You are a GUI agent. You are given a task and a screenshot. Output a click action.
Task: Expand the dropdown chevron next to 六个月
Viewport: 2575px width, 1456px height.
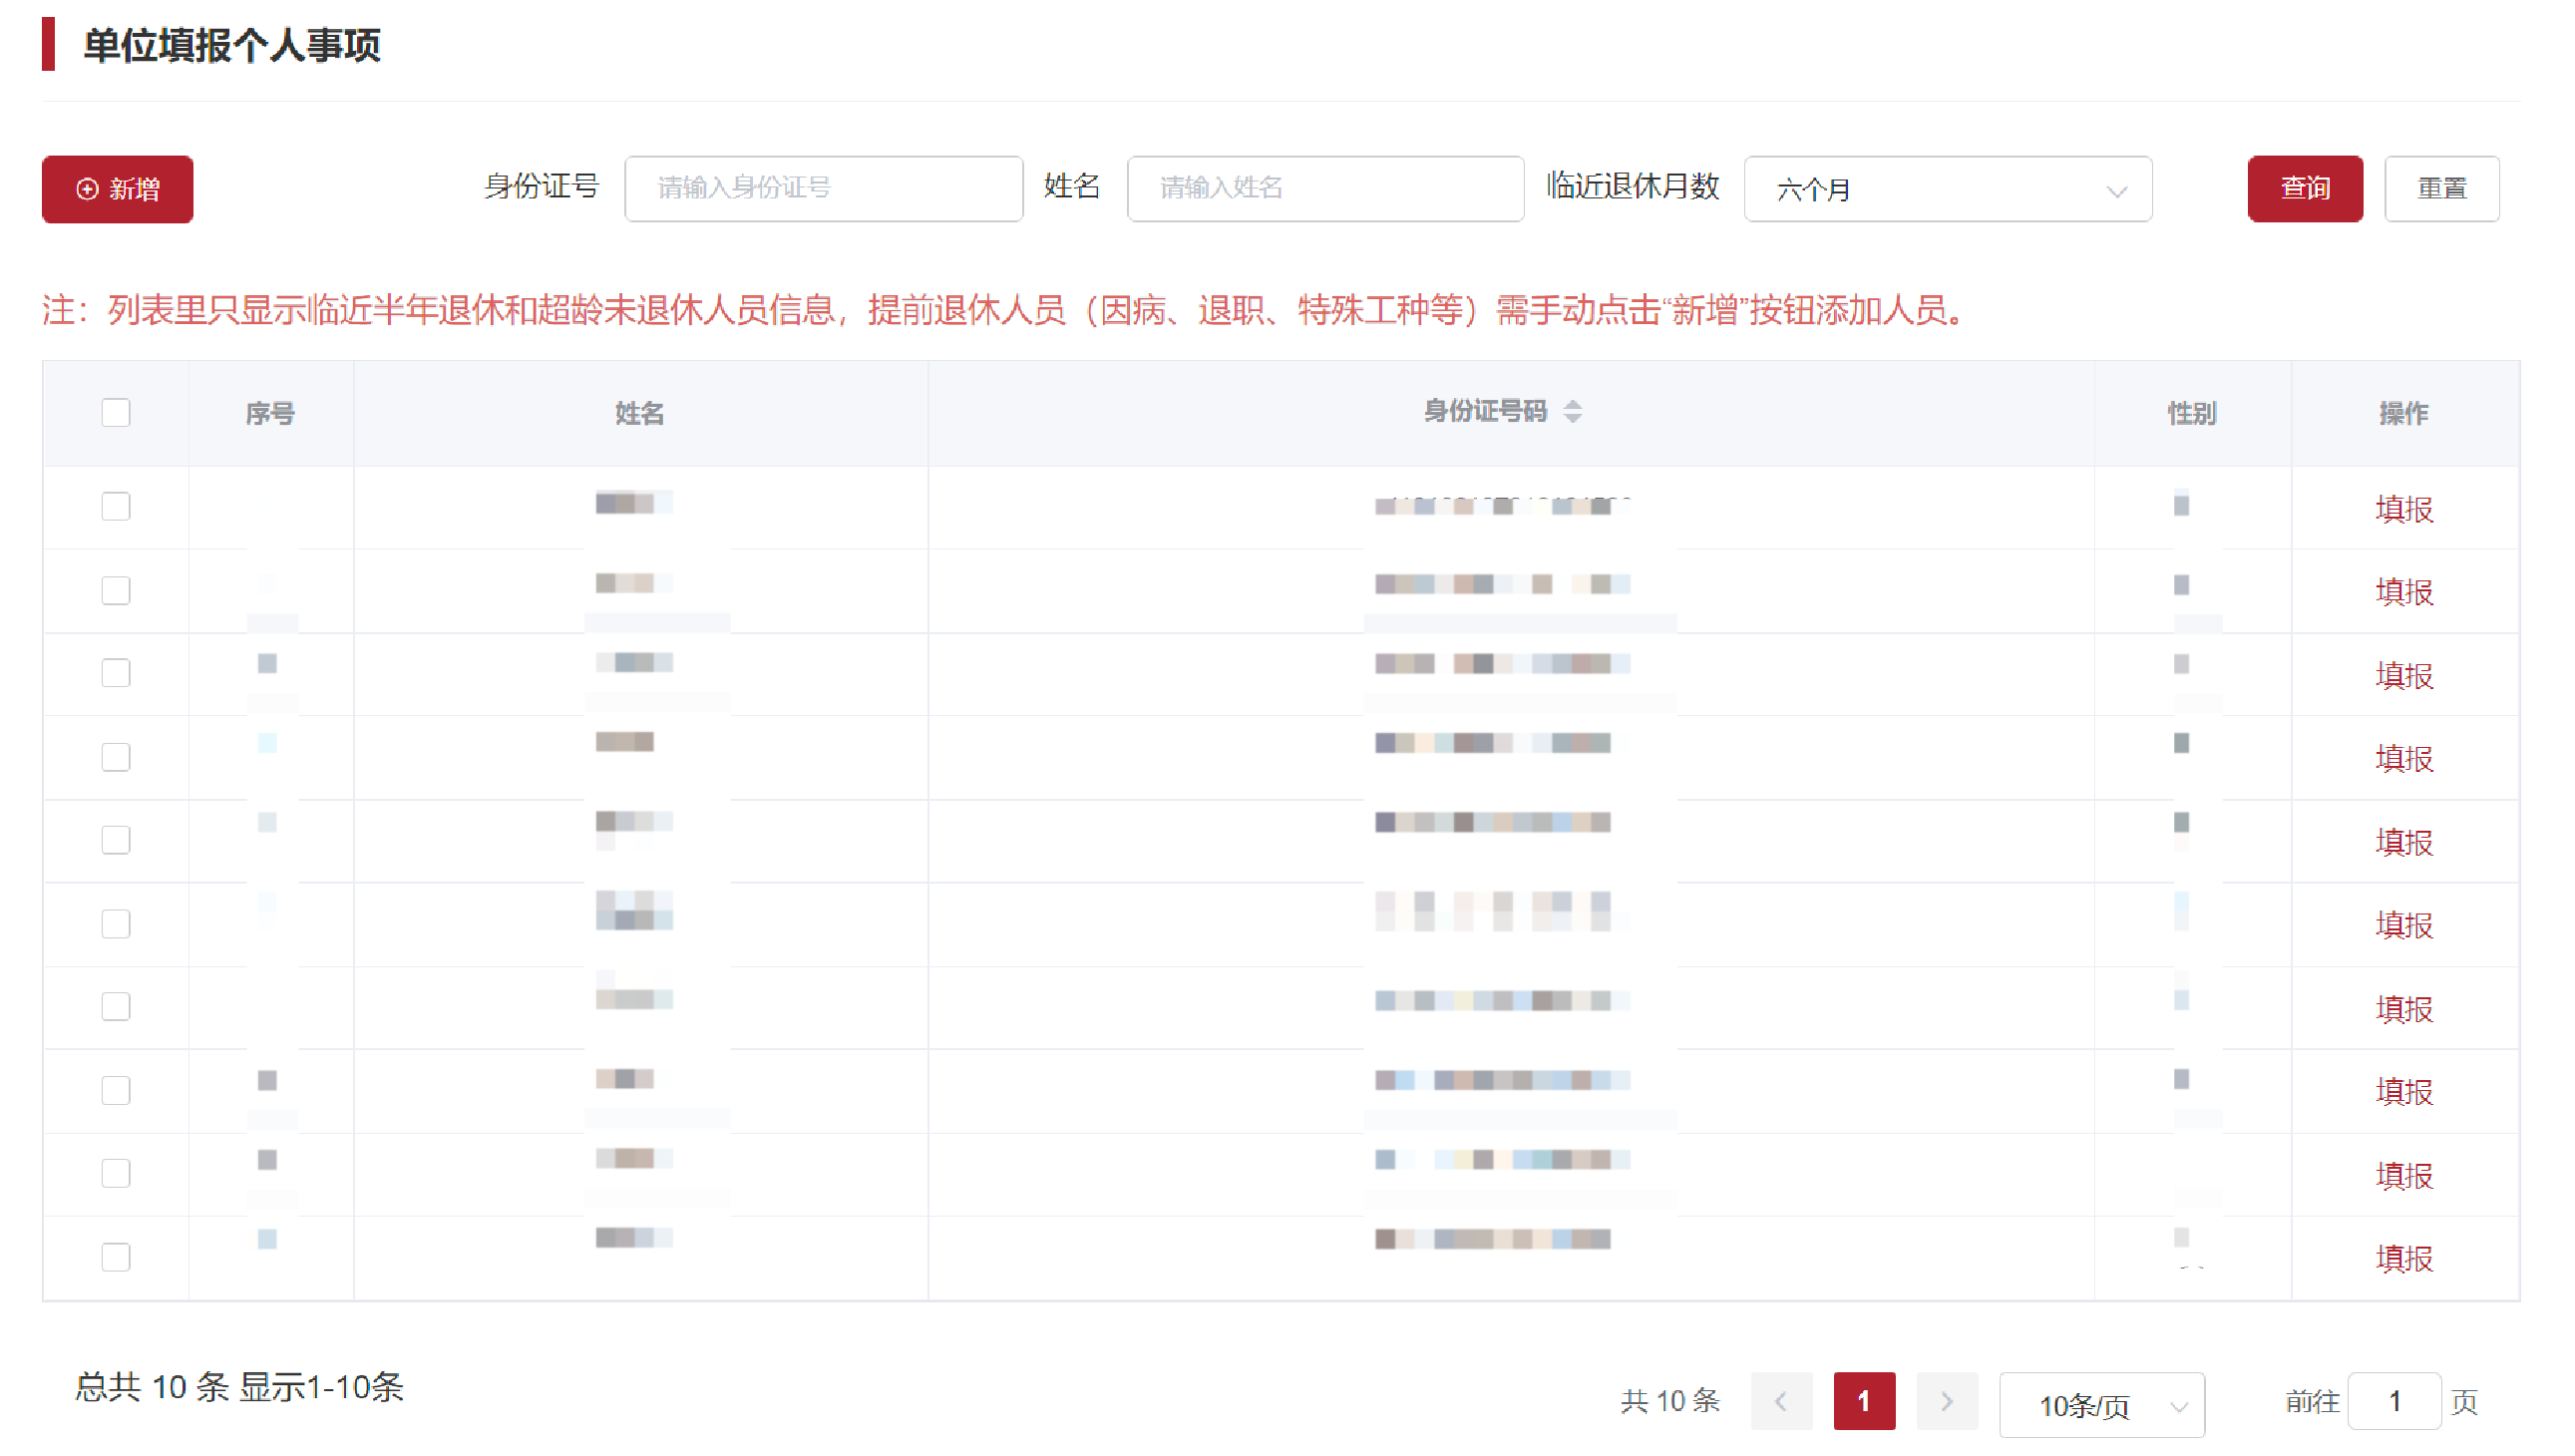click(x=2117, y=192)
